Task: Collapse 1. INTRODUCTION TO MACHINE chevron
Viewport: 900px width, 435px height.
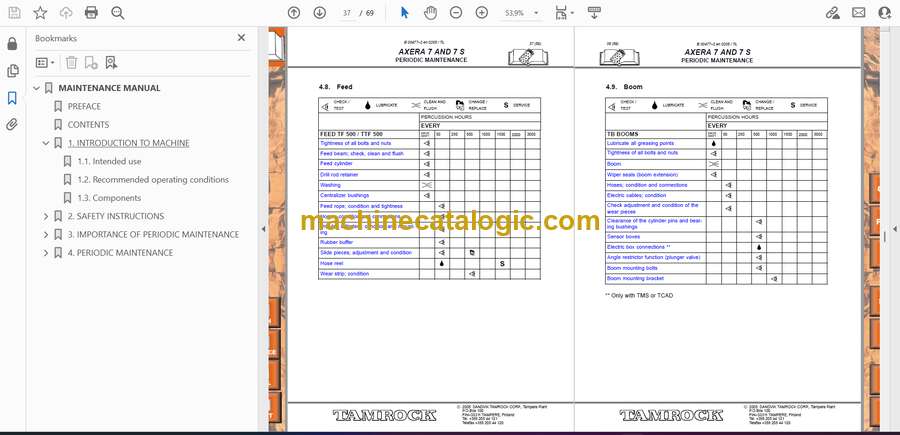Action: (46, 143)
